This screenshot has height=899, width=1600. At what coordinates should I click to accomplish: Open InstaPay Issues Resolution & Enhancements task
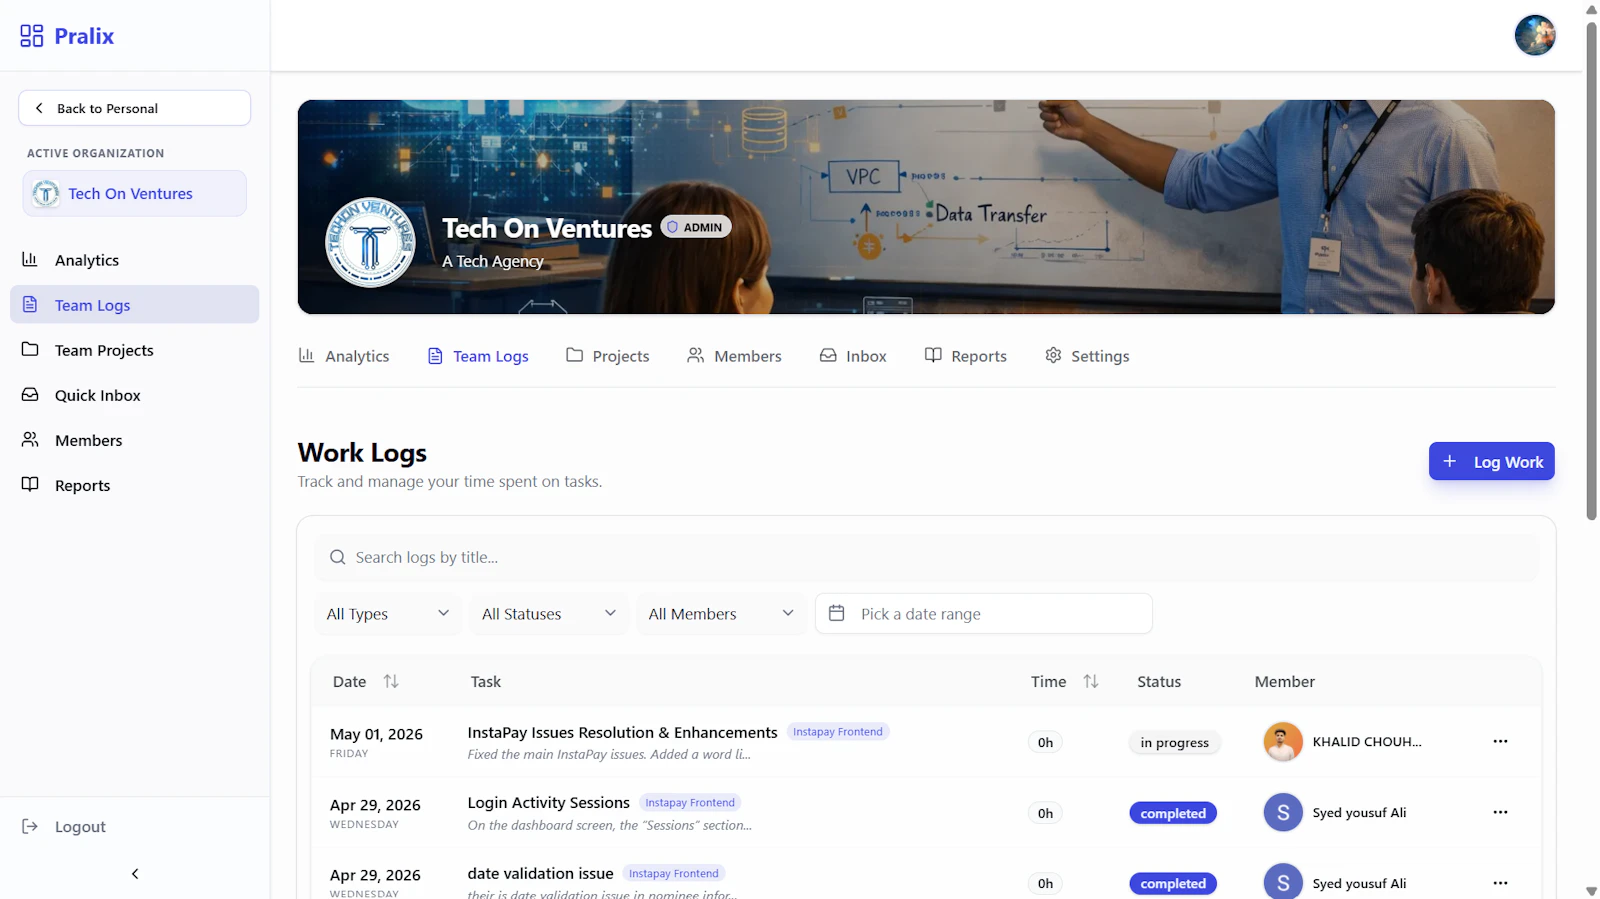pos(622,732)
